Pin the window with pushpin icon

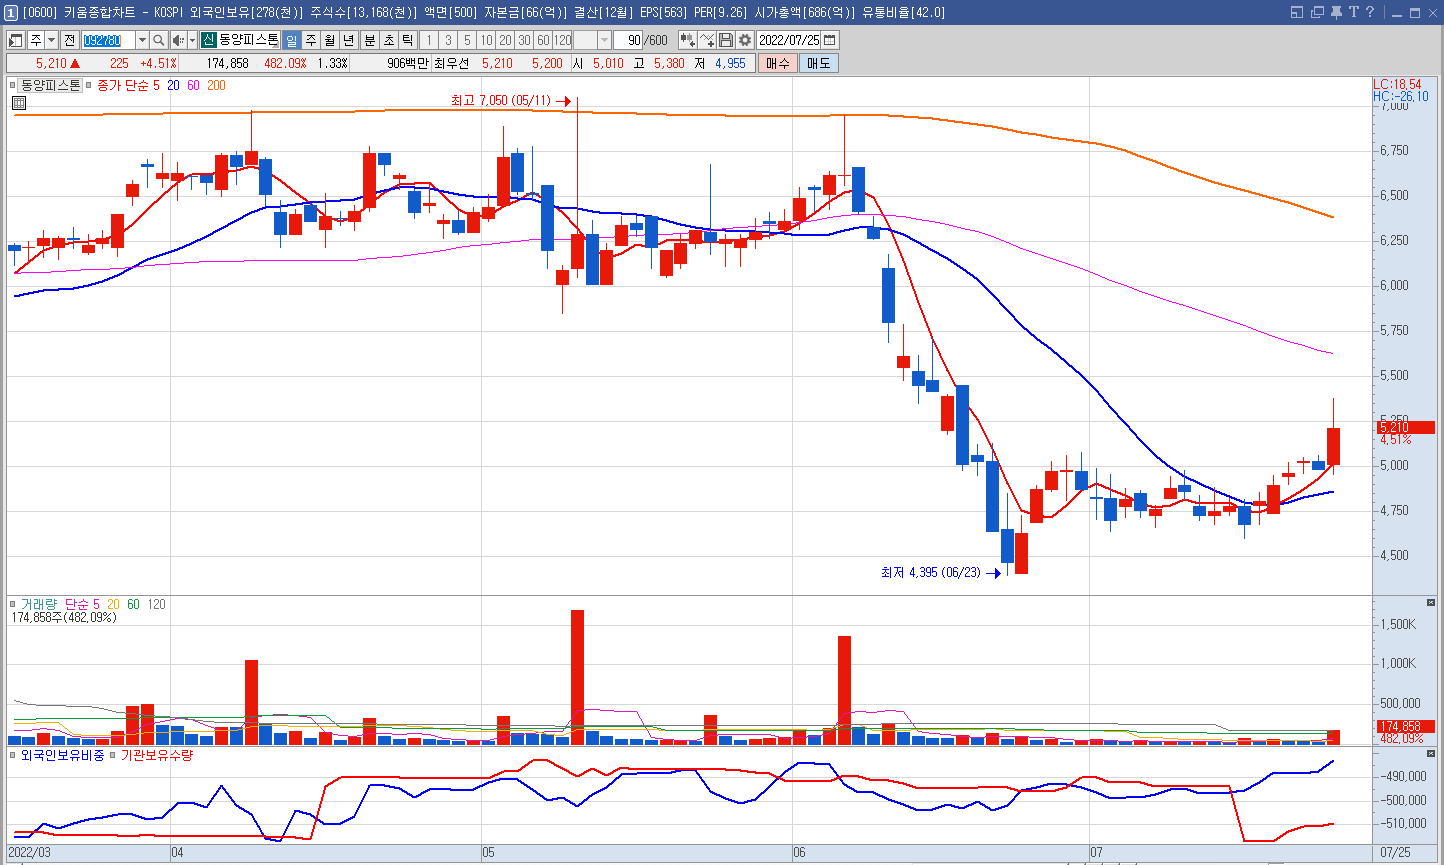point(1336,12)
